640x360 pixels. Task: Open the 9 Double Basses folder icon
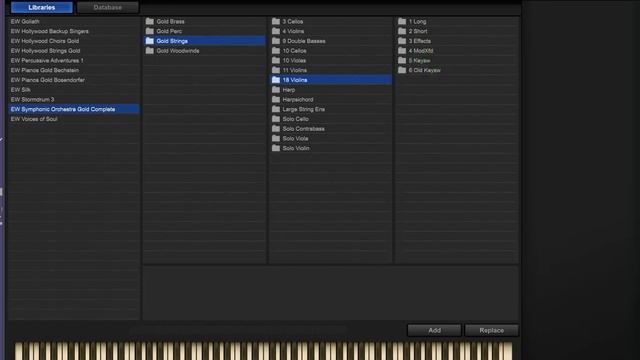coord(276,41)
